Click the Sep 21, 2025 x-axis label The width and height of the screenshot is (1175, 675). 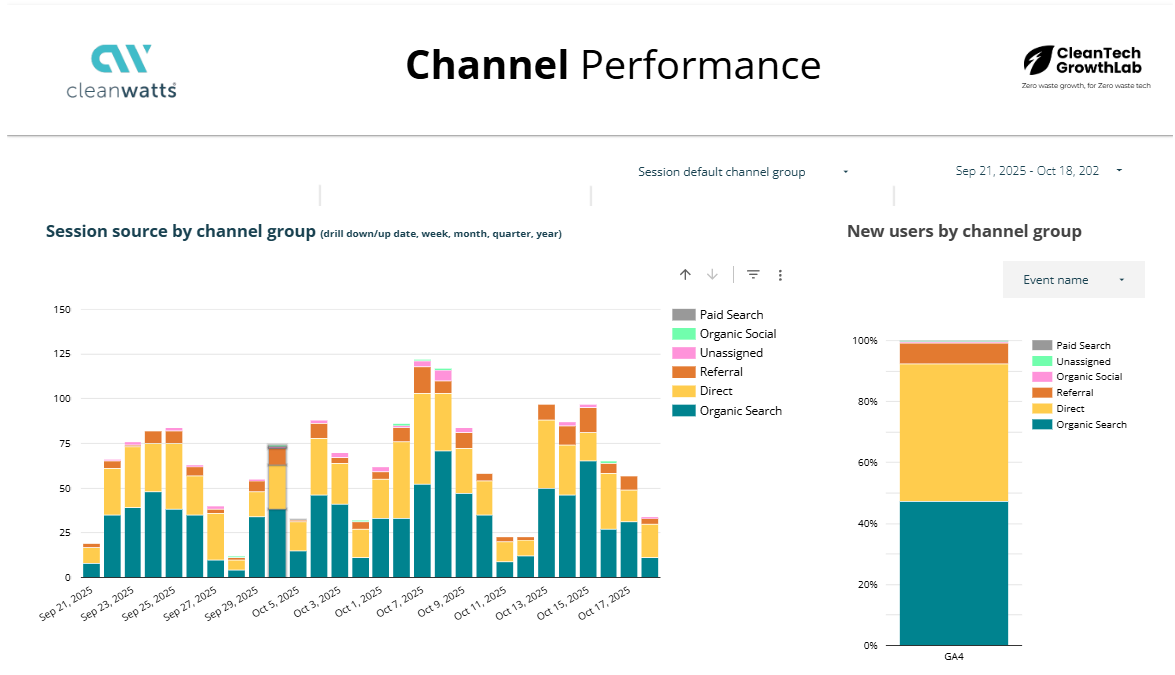click(66, 603)
